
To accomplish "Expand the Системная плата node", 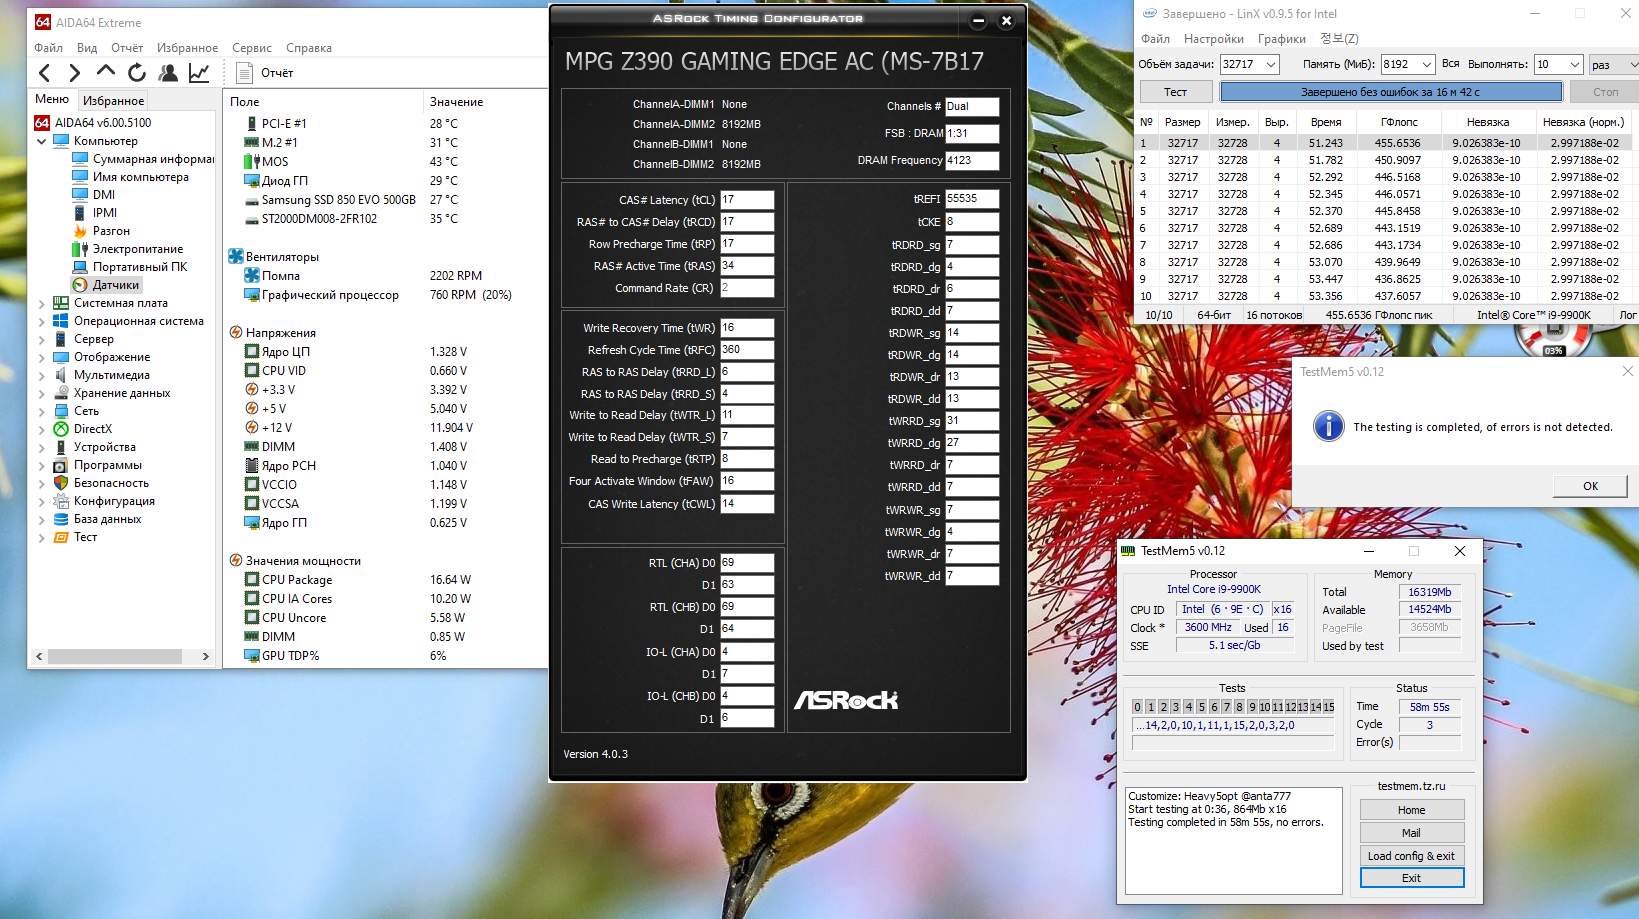I will pyautogui.click(x=42, y=303).
